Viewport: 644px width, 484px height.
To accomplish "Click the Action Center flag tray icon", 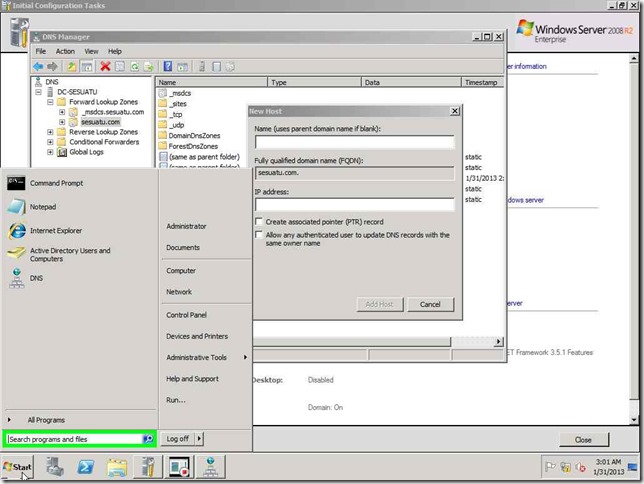I will pyautogui.click(x=550, y=467).
